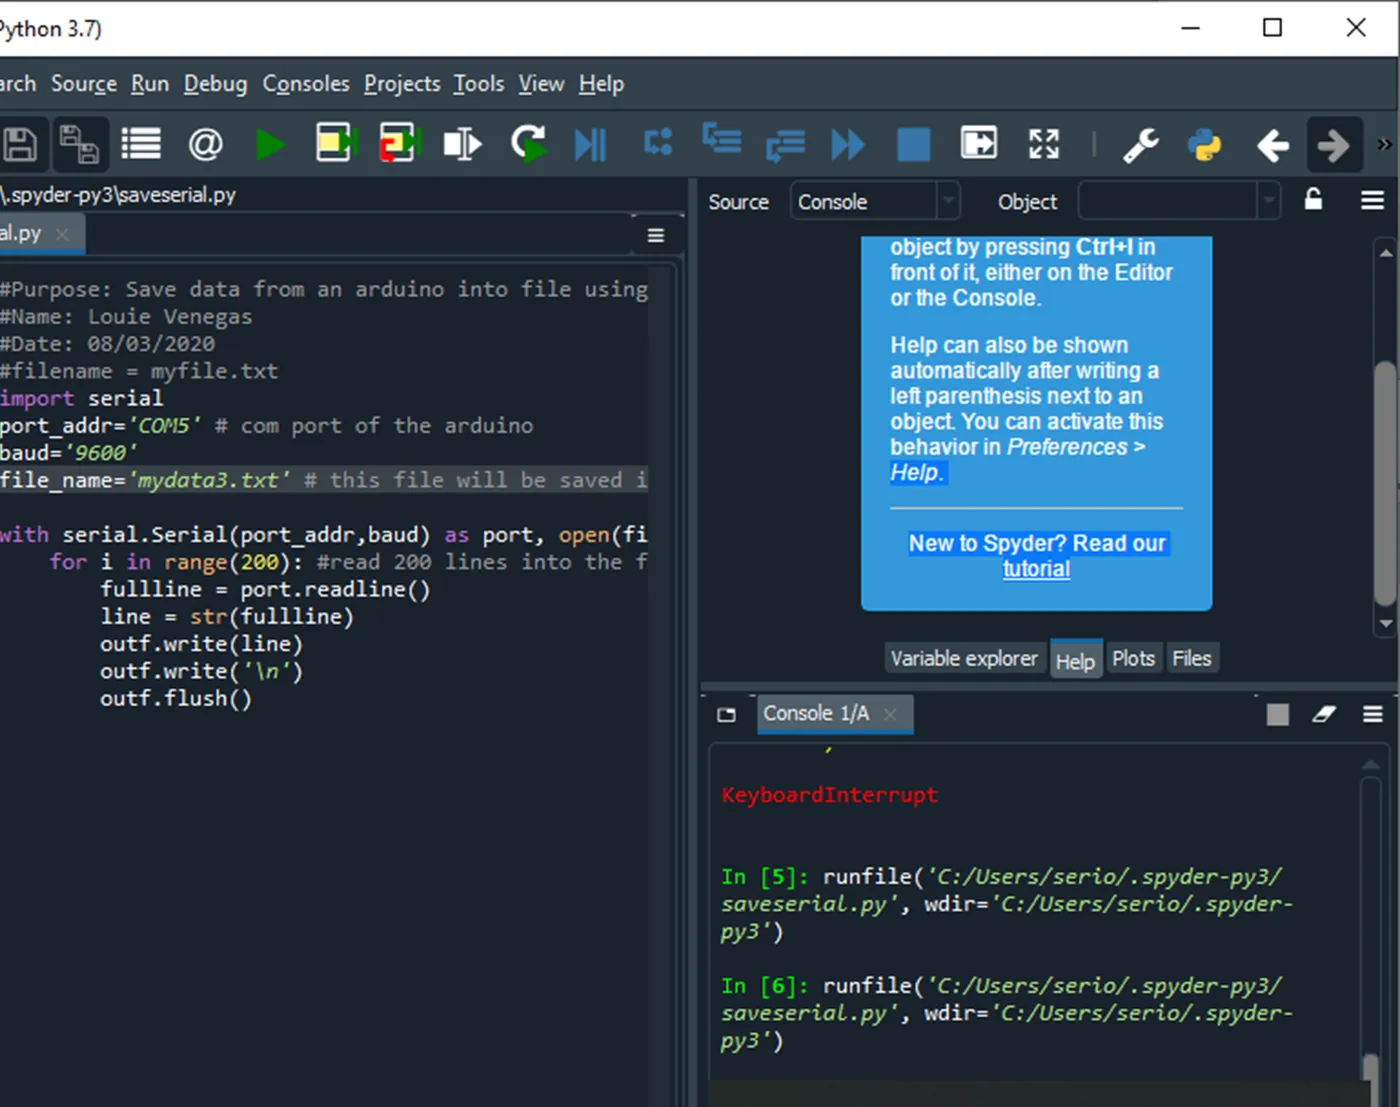This screenshot has width=1400, height=1107.
Task: Clear console variables with the eraser icon
Action: coord(1324,714)
